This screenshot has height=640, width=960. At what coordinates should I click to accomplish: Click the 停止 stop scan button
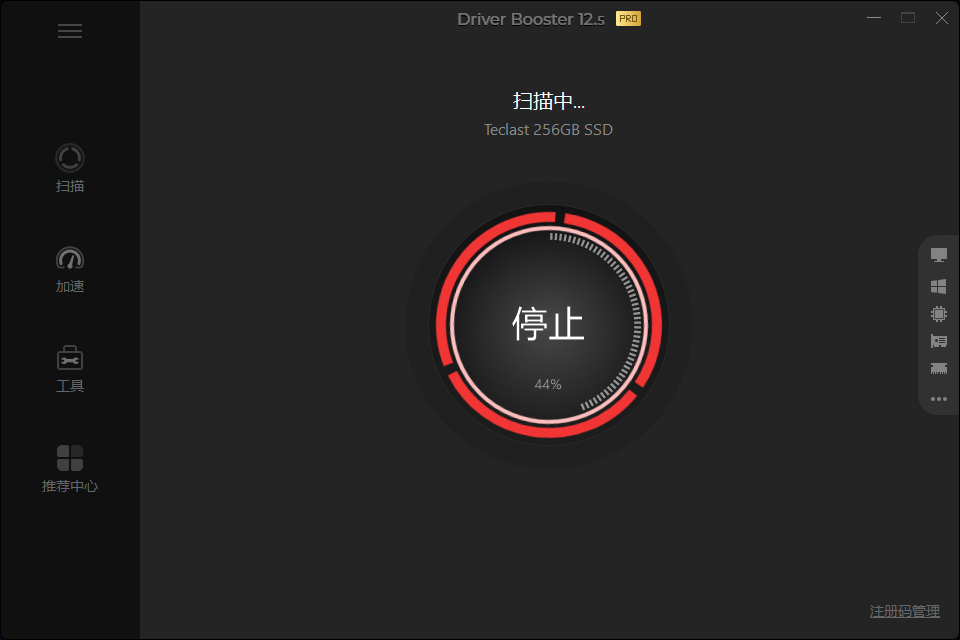(549, 324)
